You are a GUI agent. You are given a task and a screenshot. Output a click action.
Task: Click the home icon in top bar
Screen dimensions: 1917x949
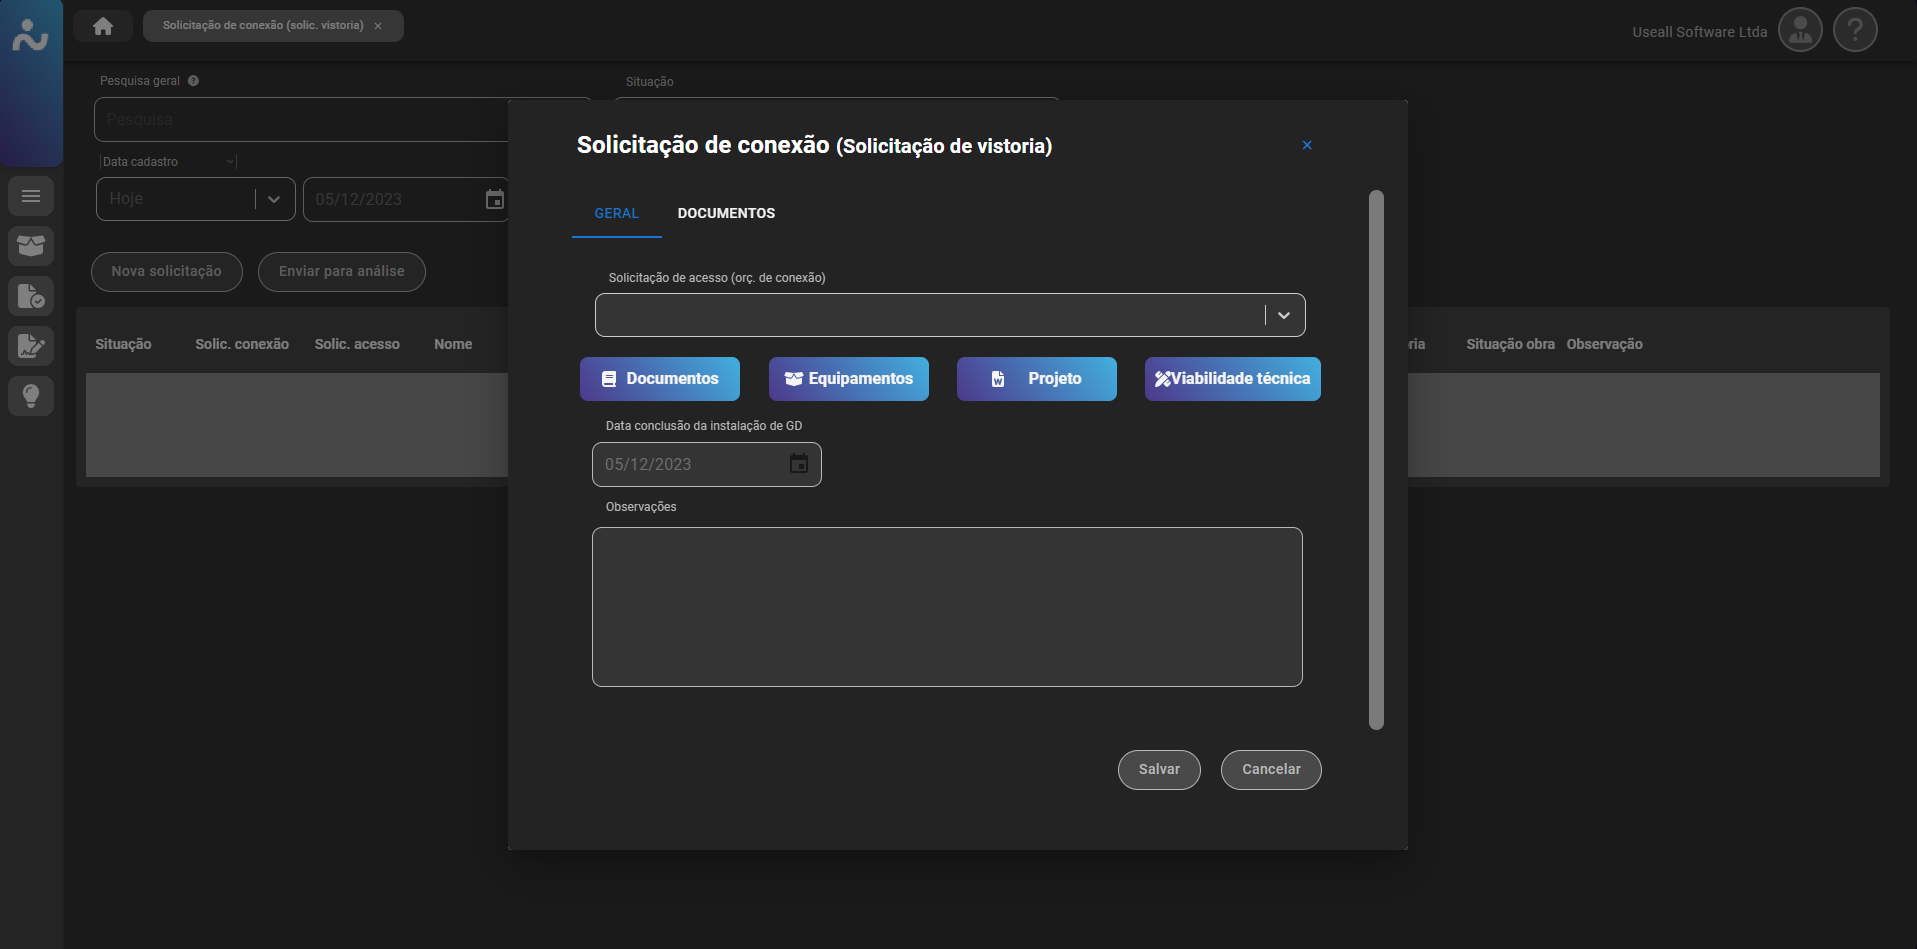pos(103,26)
